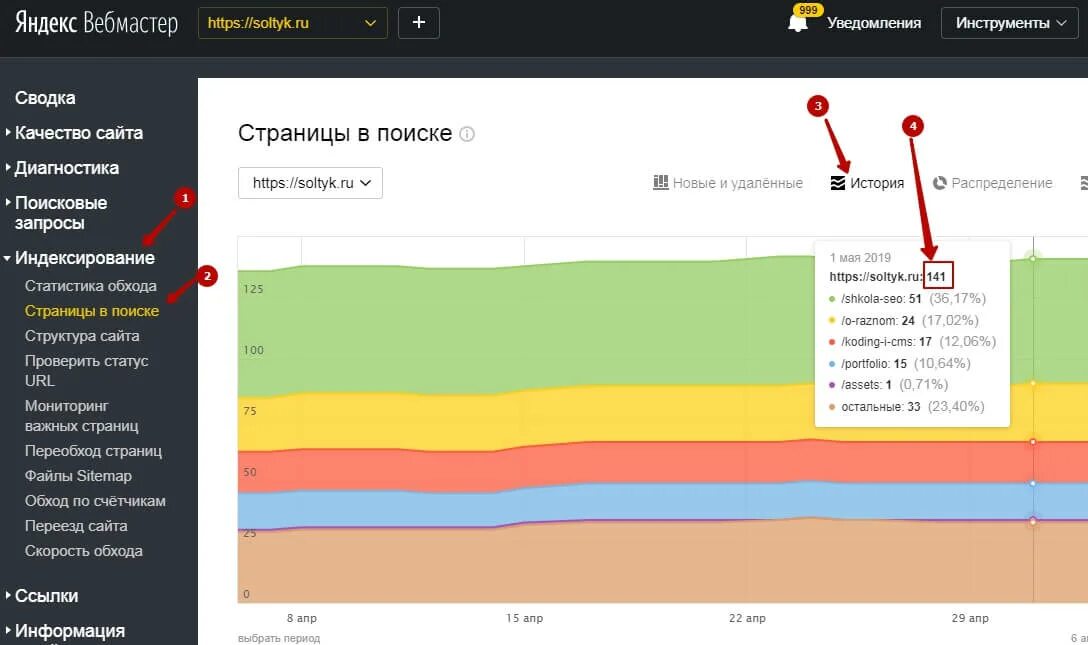
Task: Open Переобход страниц
Action: tap(93, 451)
